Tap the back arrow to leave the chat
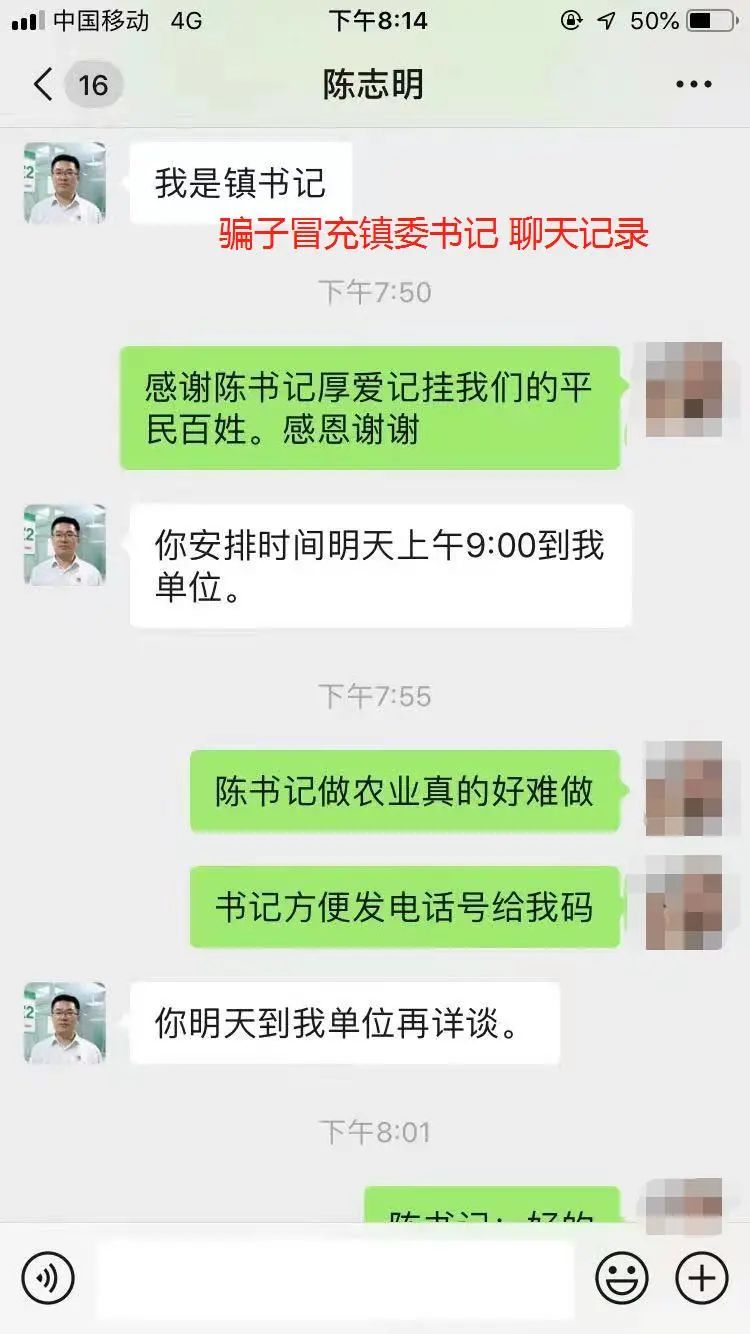The image size is (750, 1334). pos(42,85)
